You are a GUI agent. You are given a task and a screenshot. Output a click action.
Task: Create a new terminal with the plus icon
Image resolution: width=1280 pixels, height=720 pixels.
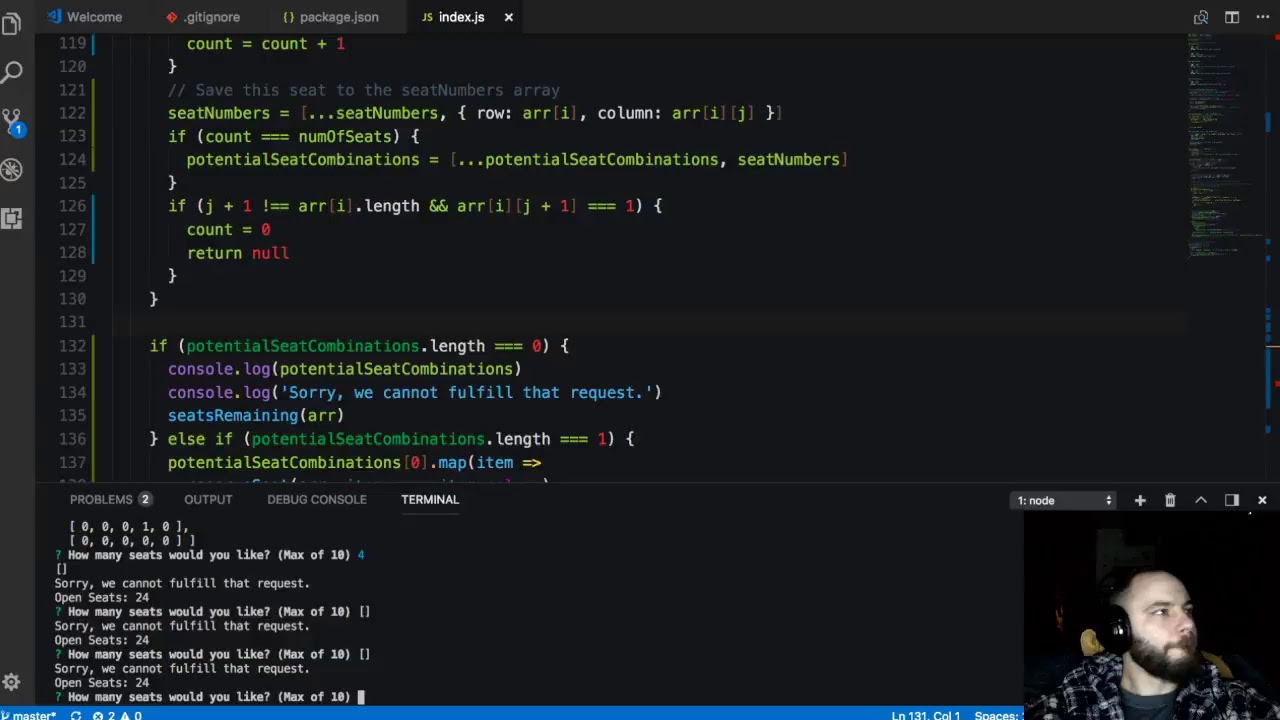click(x=1140, y=500)
